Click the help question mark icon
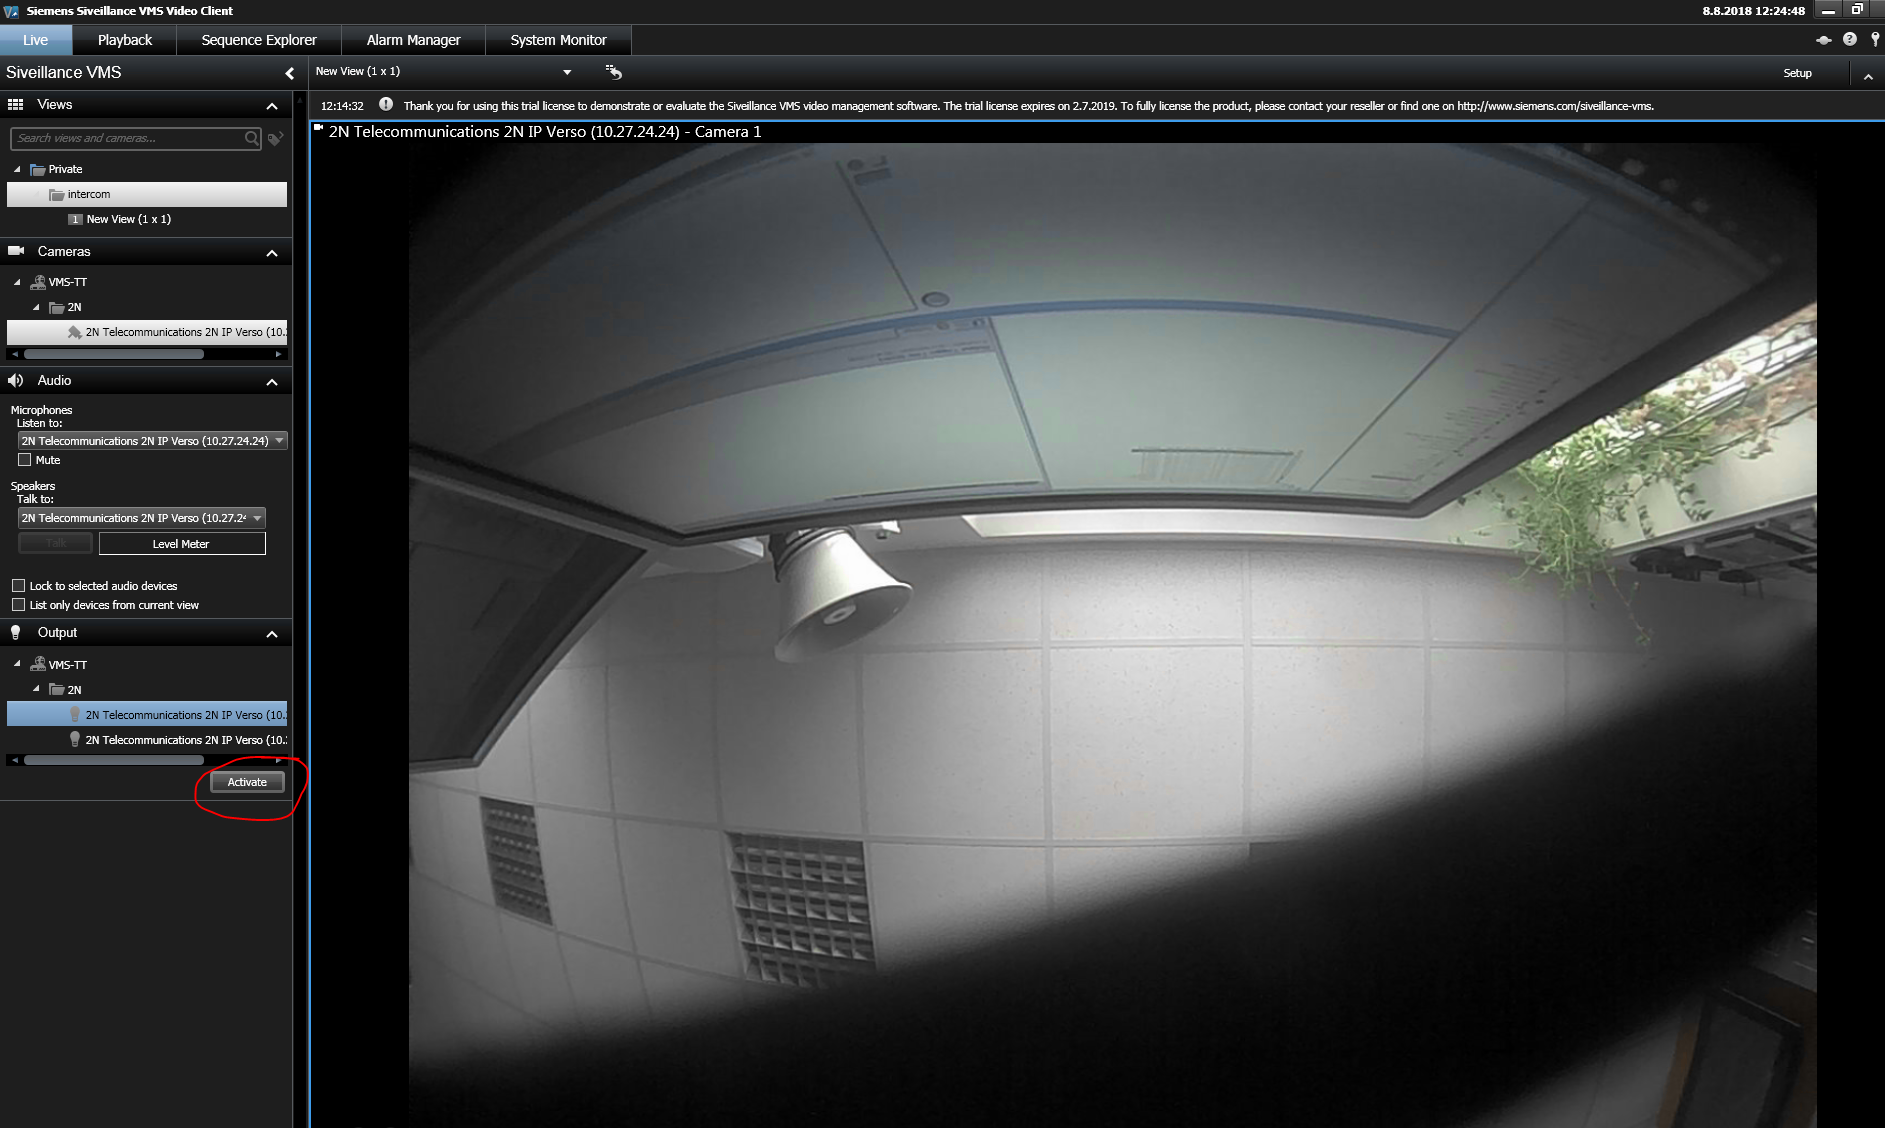The image size is (1885, 1128). coord(1849,40)
